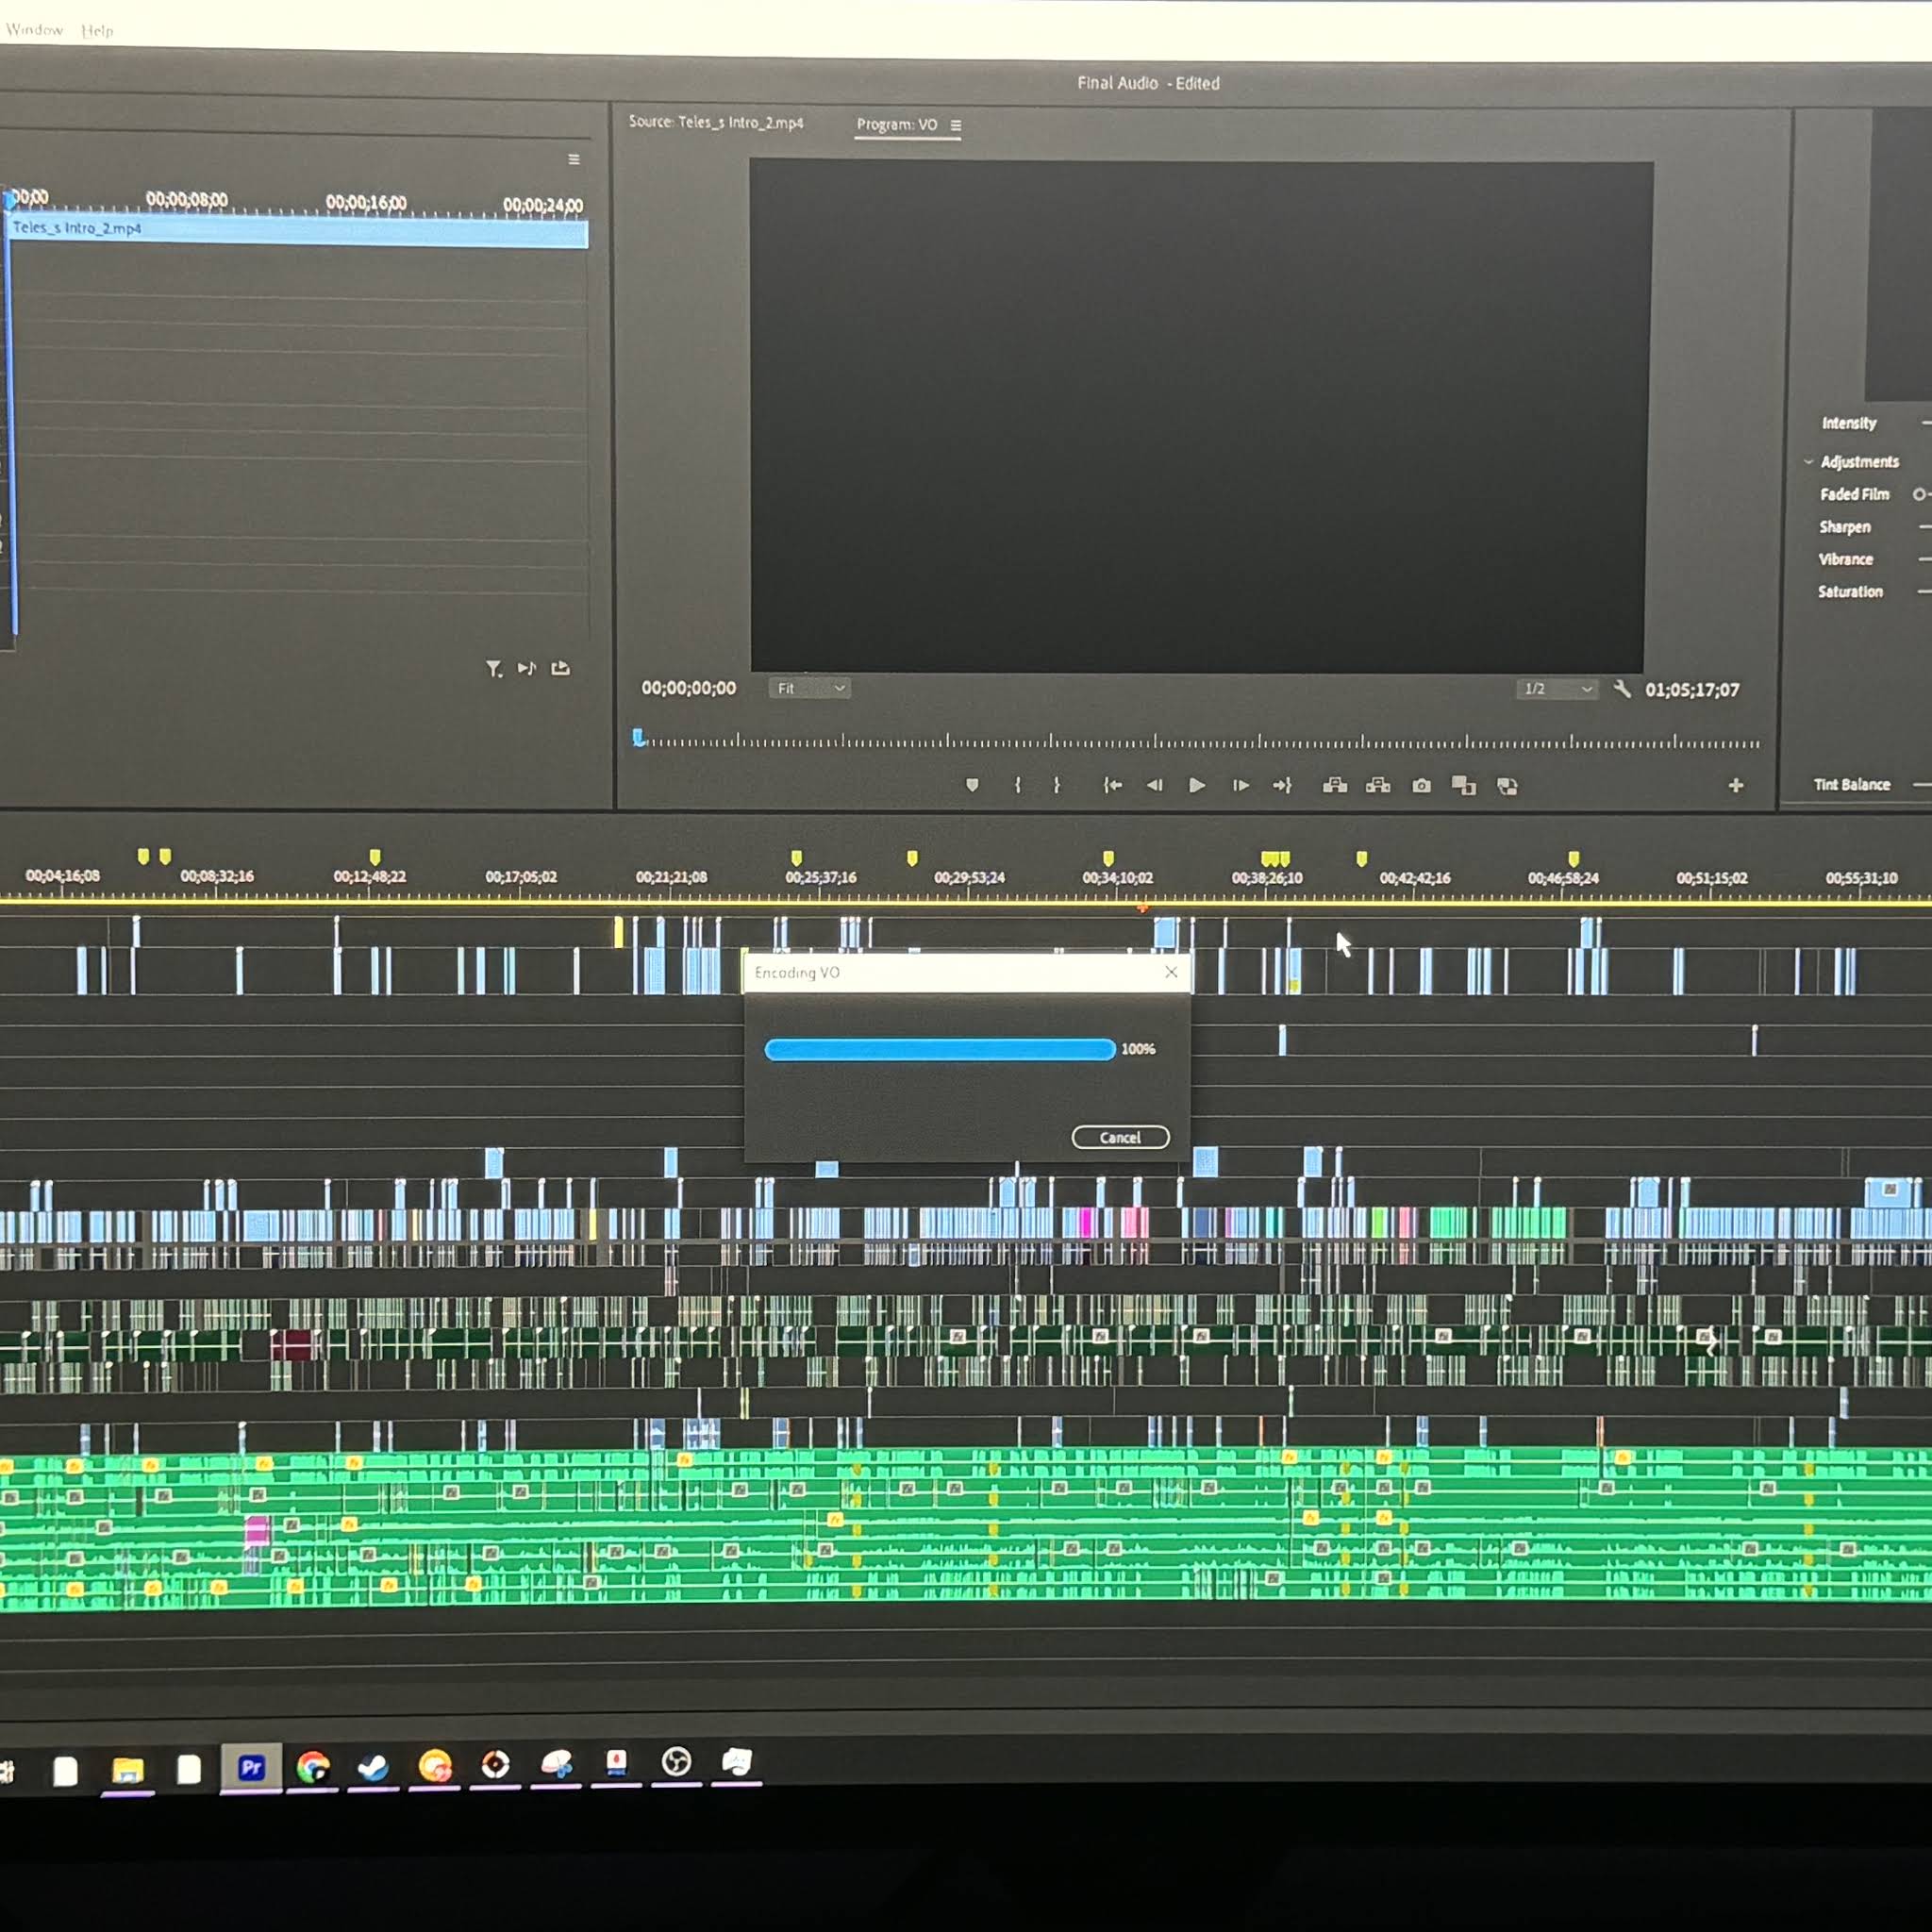
Task: Click the Play button in Program monitor
Action: point(1196,786)
